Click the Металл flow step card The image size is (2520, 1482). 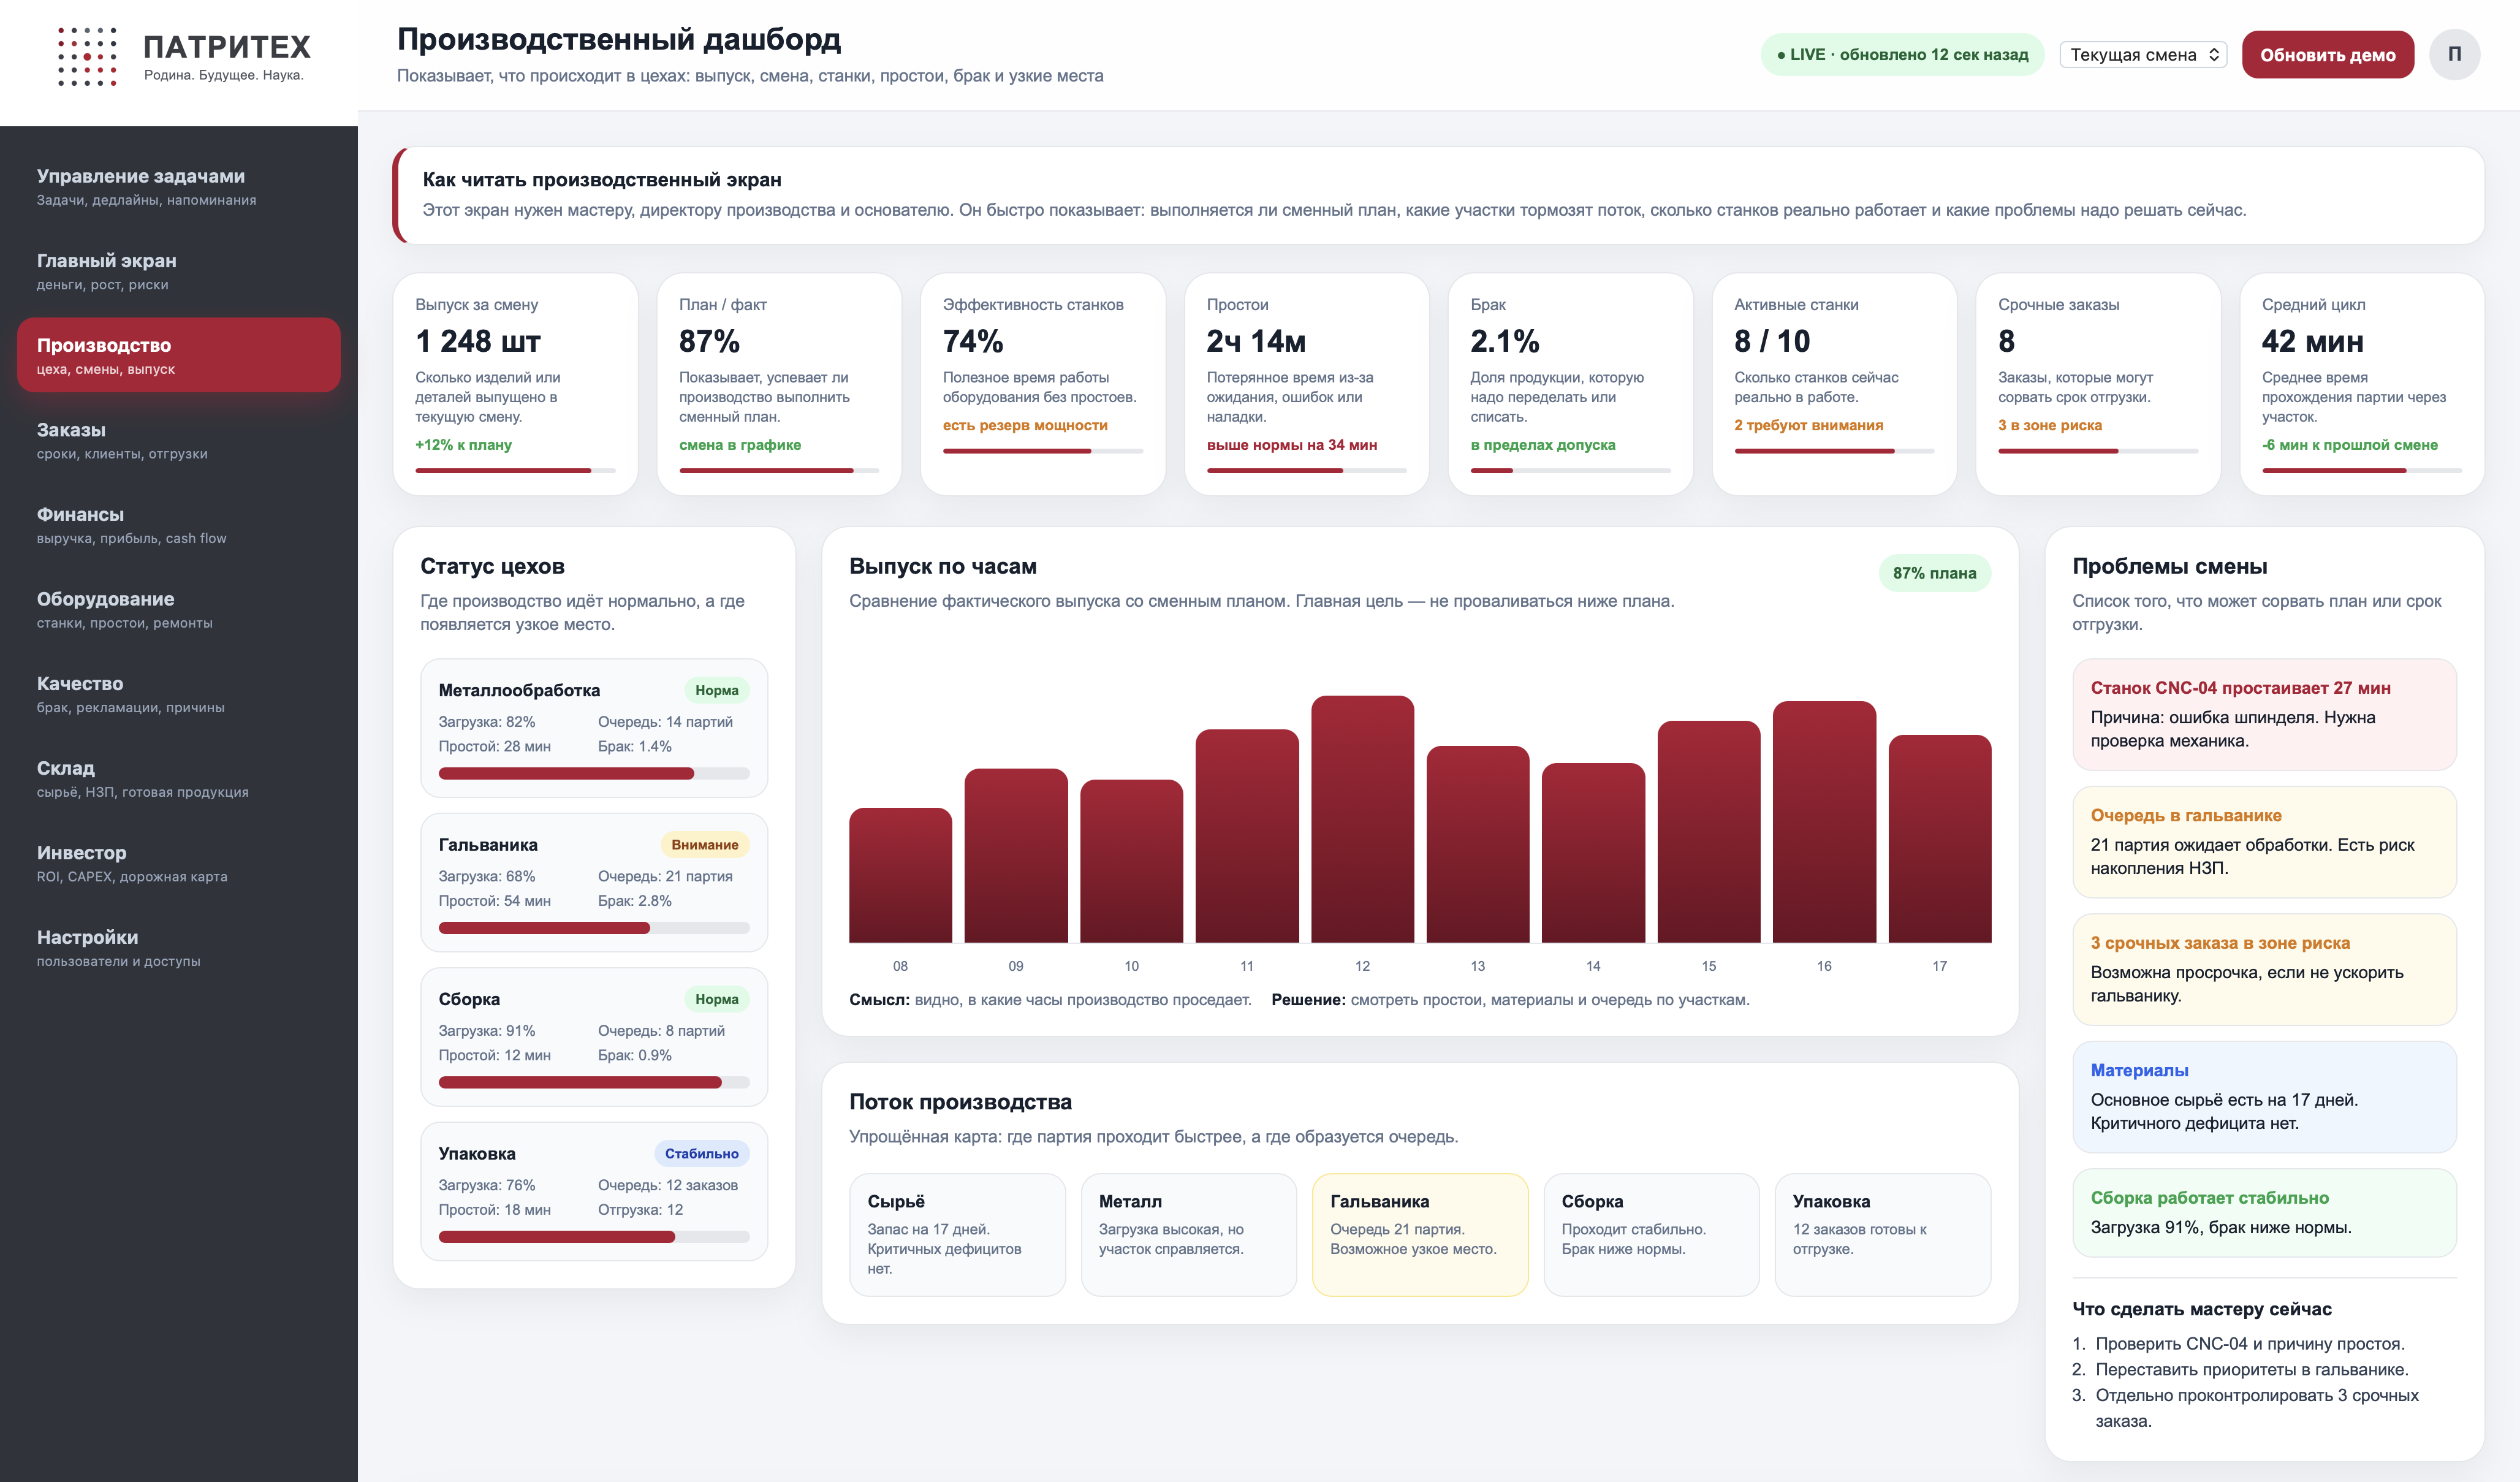click(x=1188, y=1235)
